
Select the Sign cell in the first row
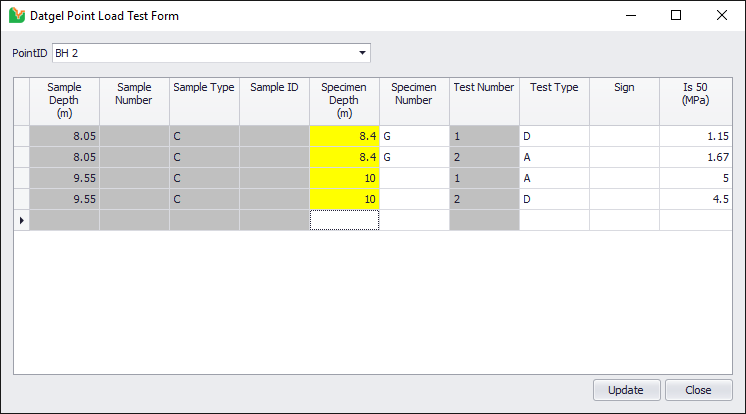(624, 136)
